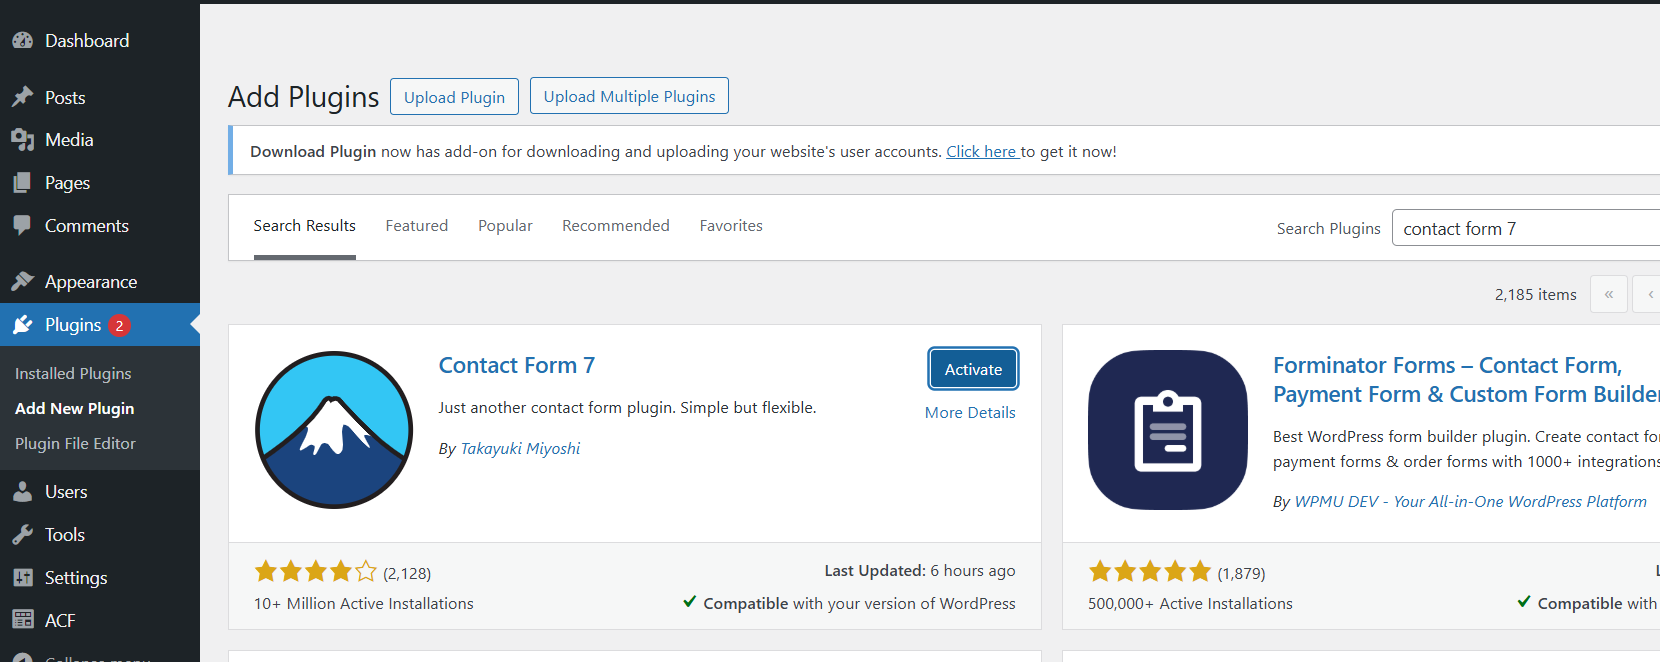The image size is (1660, 662).
Task: Switch to Favorites tab
Action: (x=731, y=226)
